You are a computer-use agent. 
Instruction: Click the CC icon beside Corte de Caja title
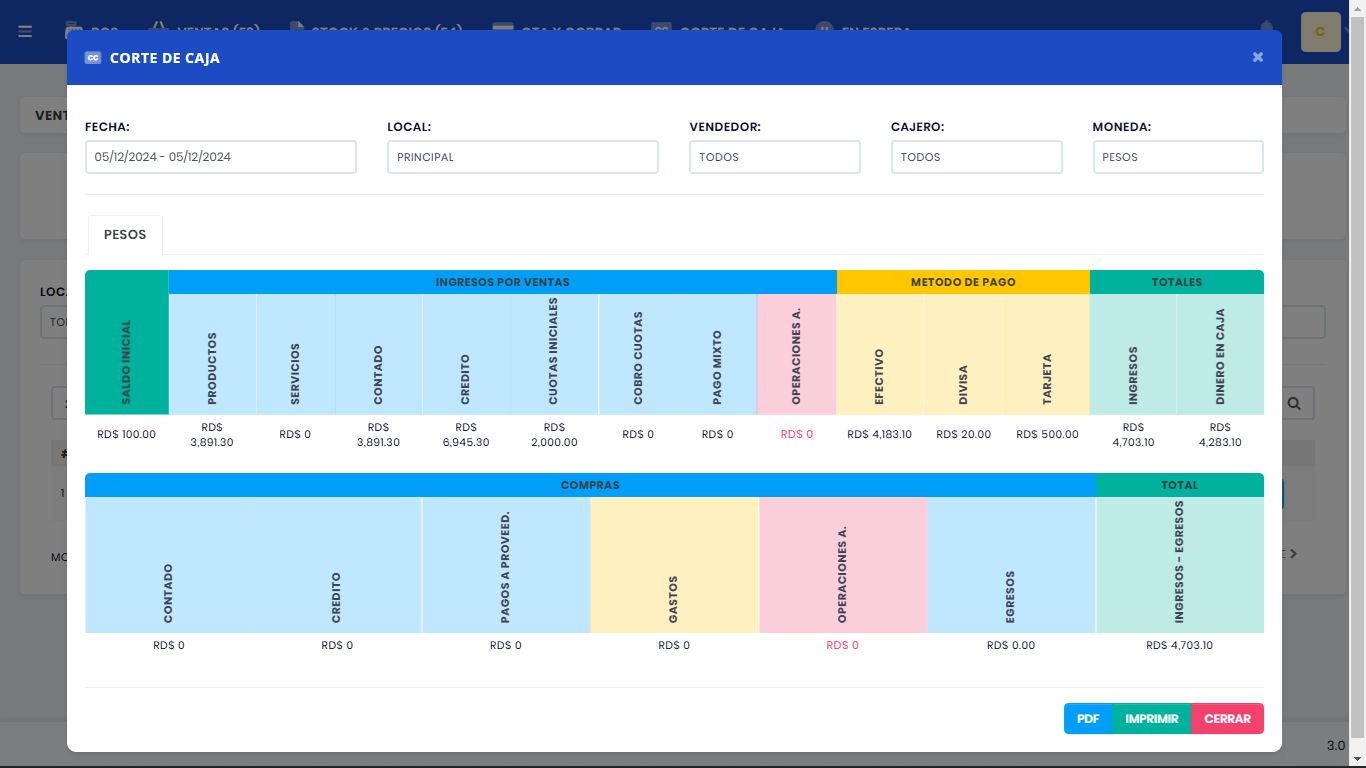pos(93,58)
